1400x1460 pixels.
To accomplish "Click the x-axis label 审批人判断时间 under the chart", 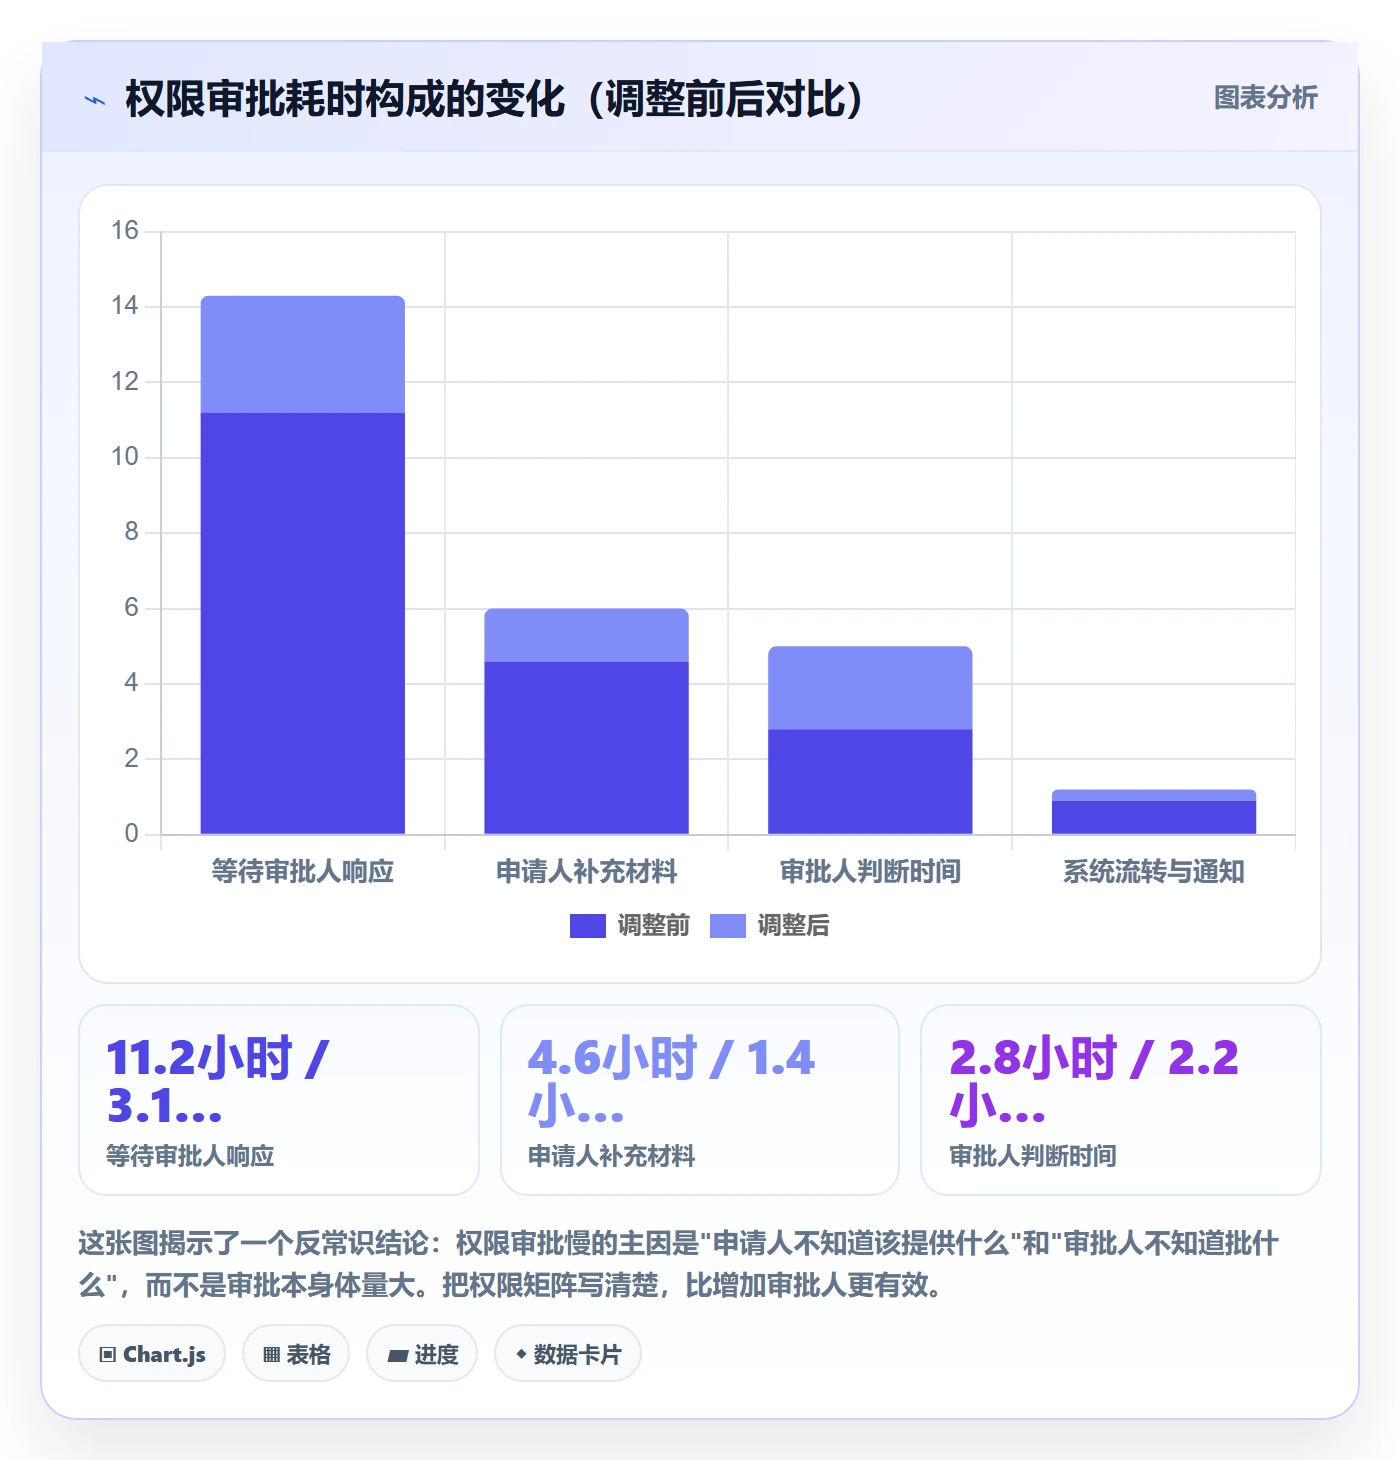I will [x=870, y=872].
